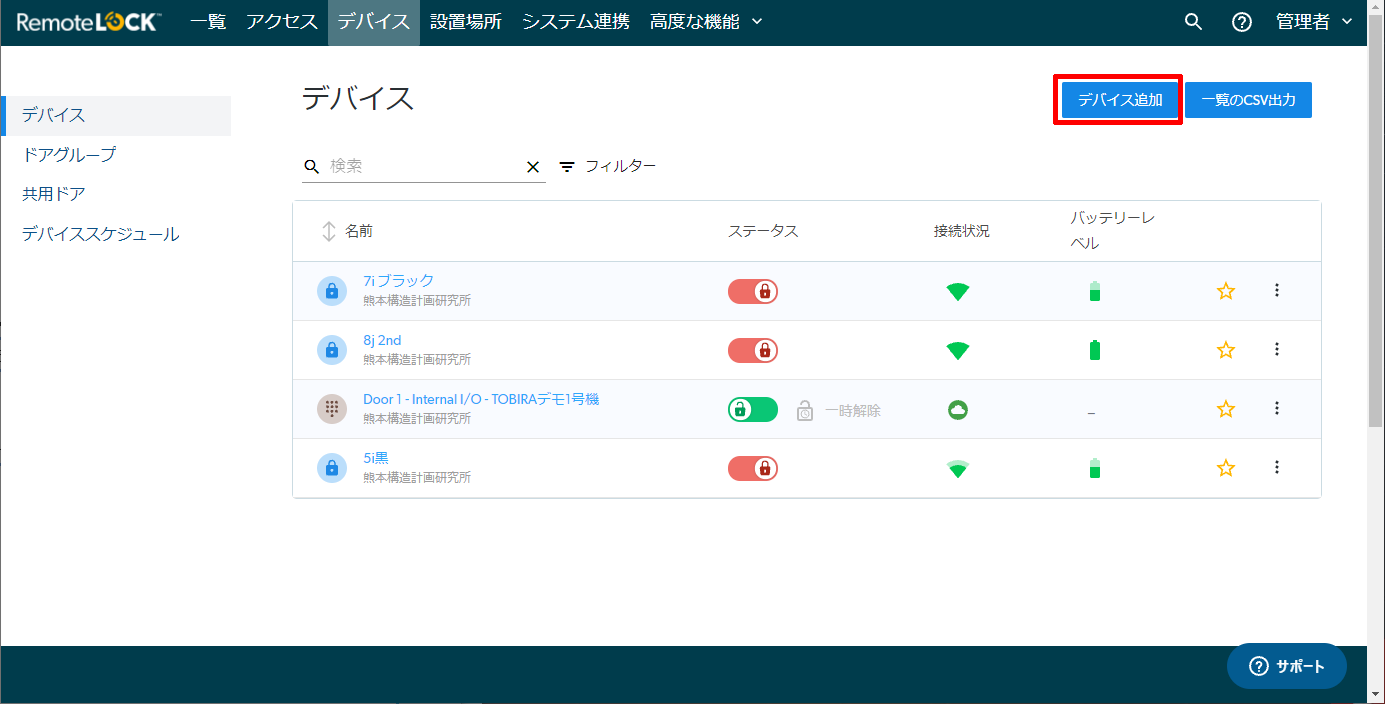Toggle the lock switch for 5i黒
This screenshot has height=704, width=1385.
click(x=753, y=468)
